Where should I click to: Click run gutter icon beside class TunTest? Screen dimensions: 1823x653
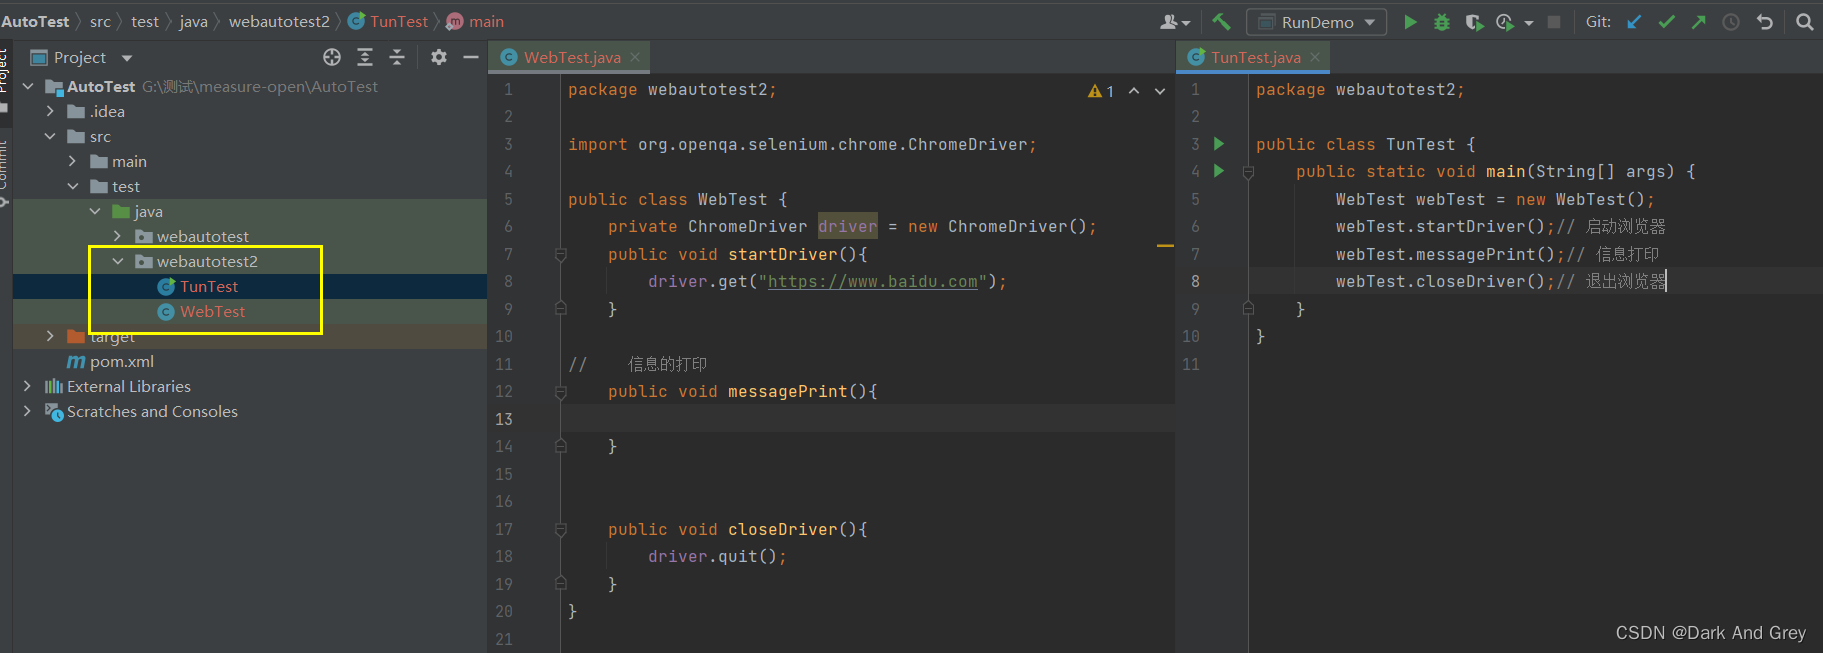pyautogui.click(x=1219, y=144)
